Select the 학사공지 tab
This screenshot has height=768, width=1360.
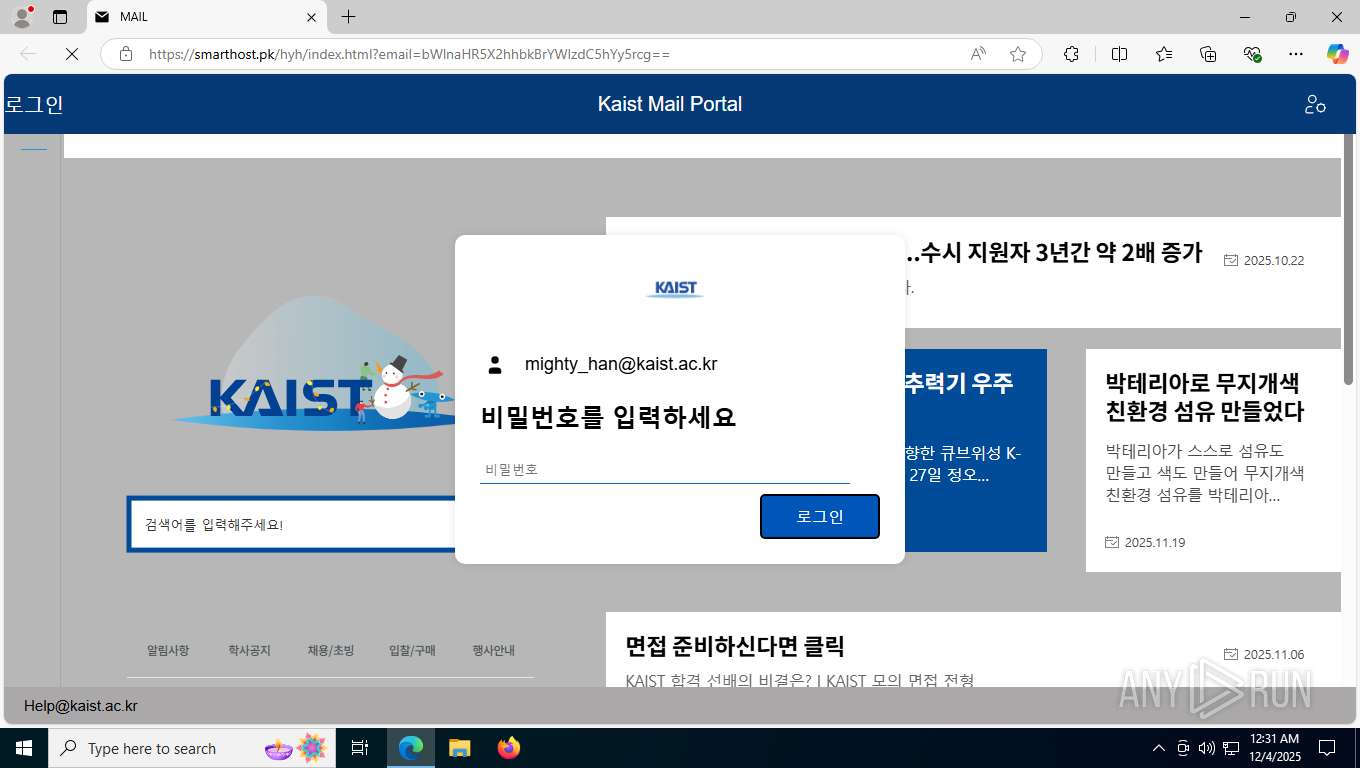click(249, 650)
